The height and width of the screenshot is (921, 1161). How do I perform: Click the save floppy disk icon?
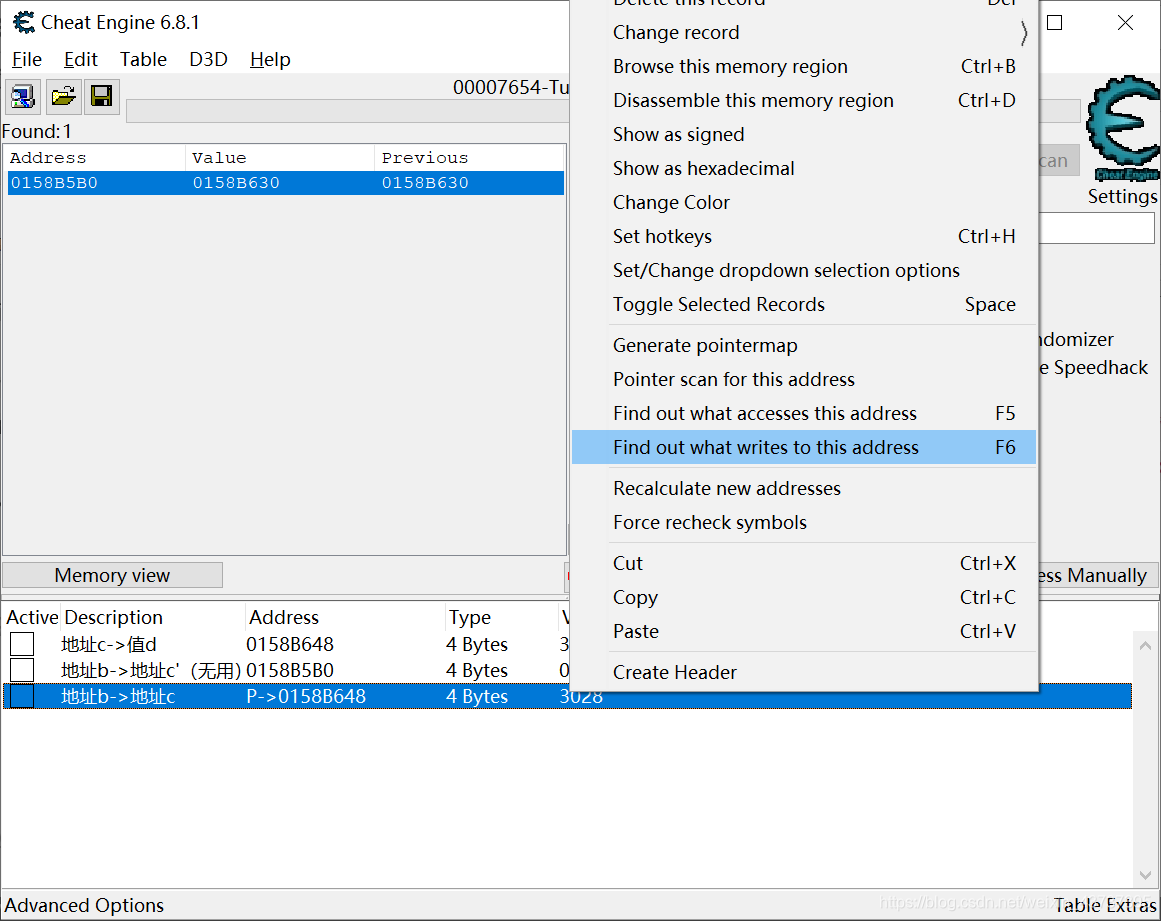pos(101,96)
